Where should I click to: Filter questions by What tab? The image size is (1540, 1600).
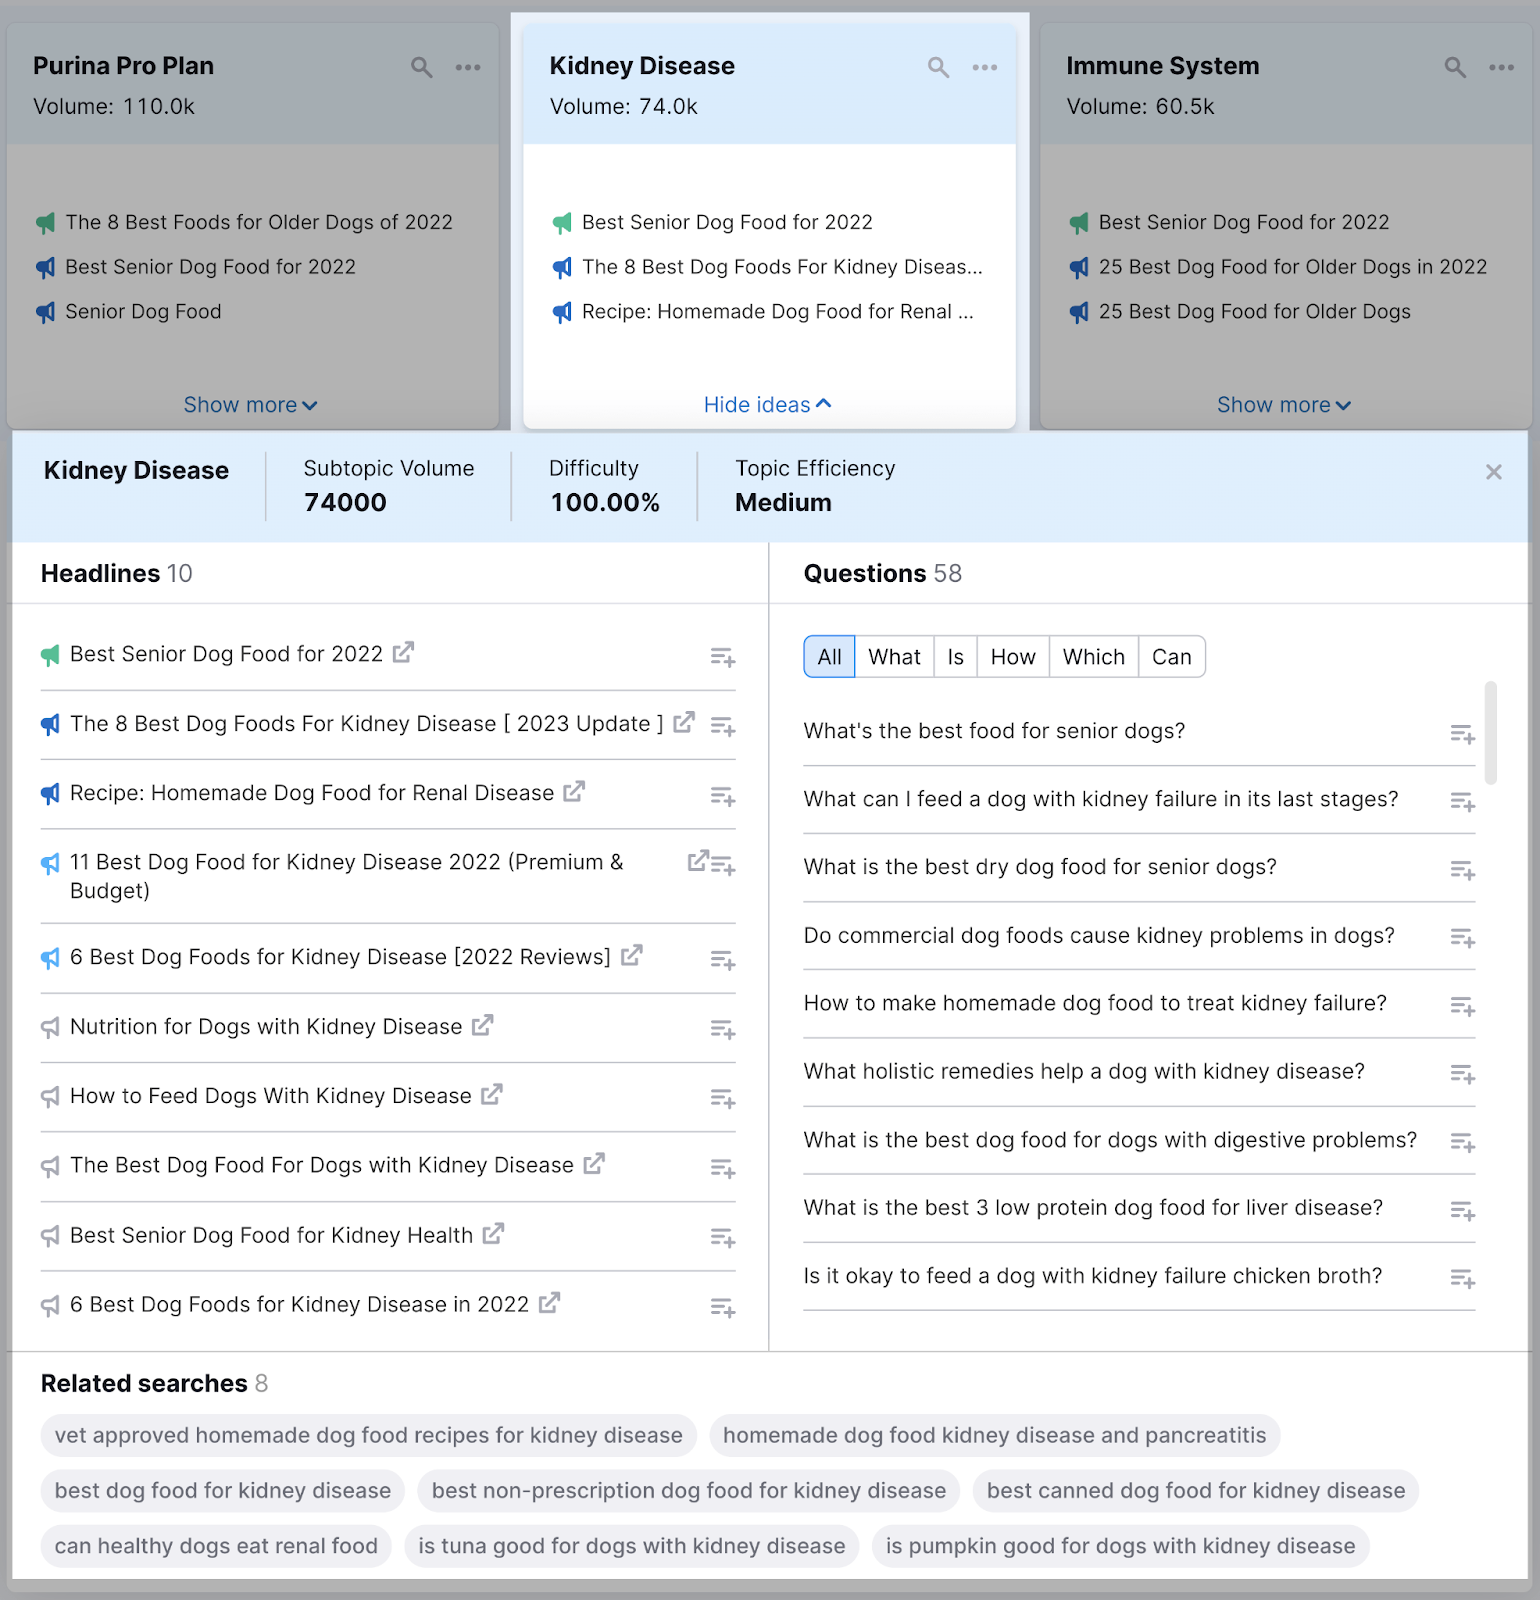(894, 657)
